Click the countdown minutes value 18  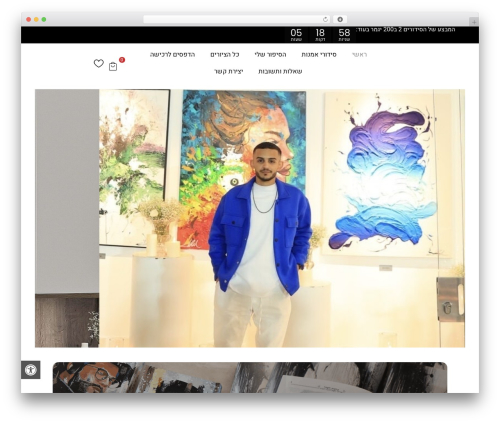click(320, 33)
